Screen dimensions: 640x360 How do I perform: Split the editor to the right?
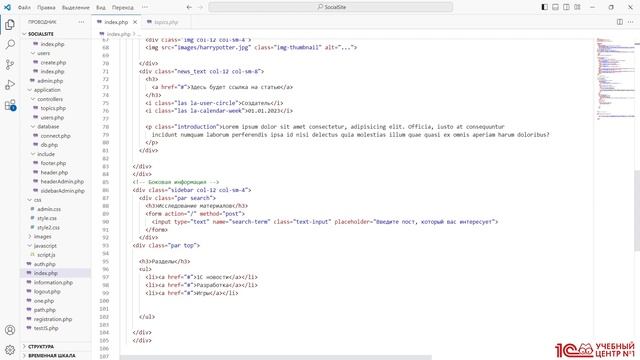(620, 22)
